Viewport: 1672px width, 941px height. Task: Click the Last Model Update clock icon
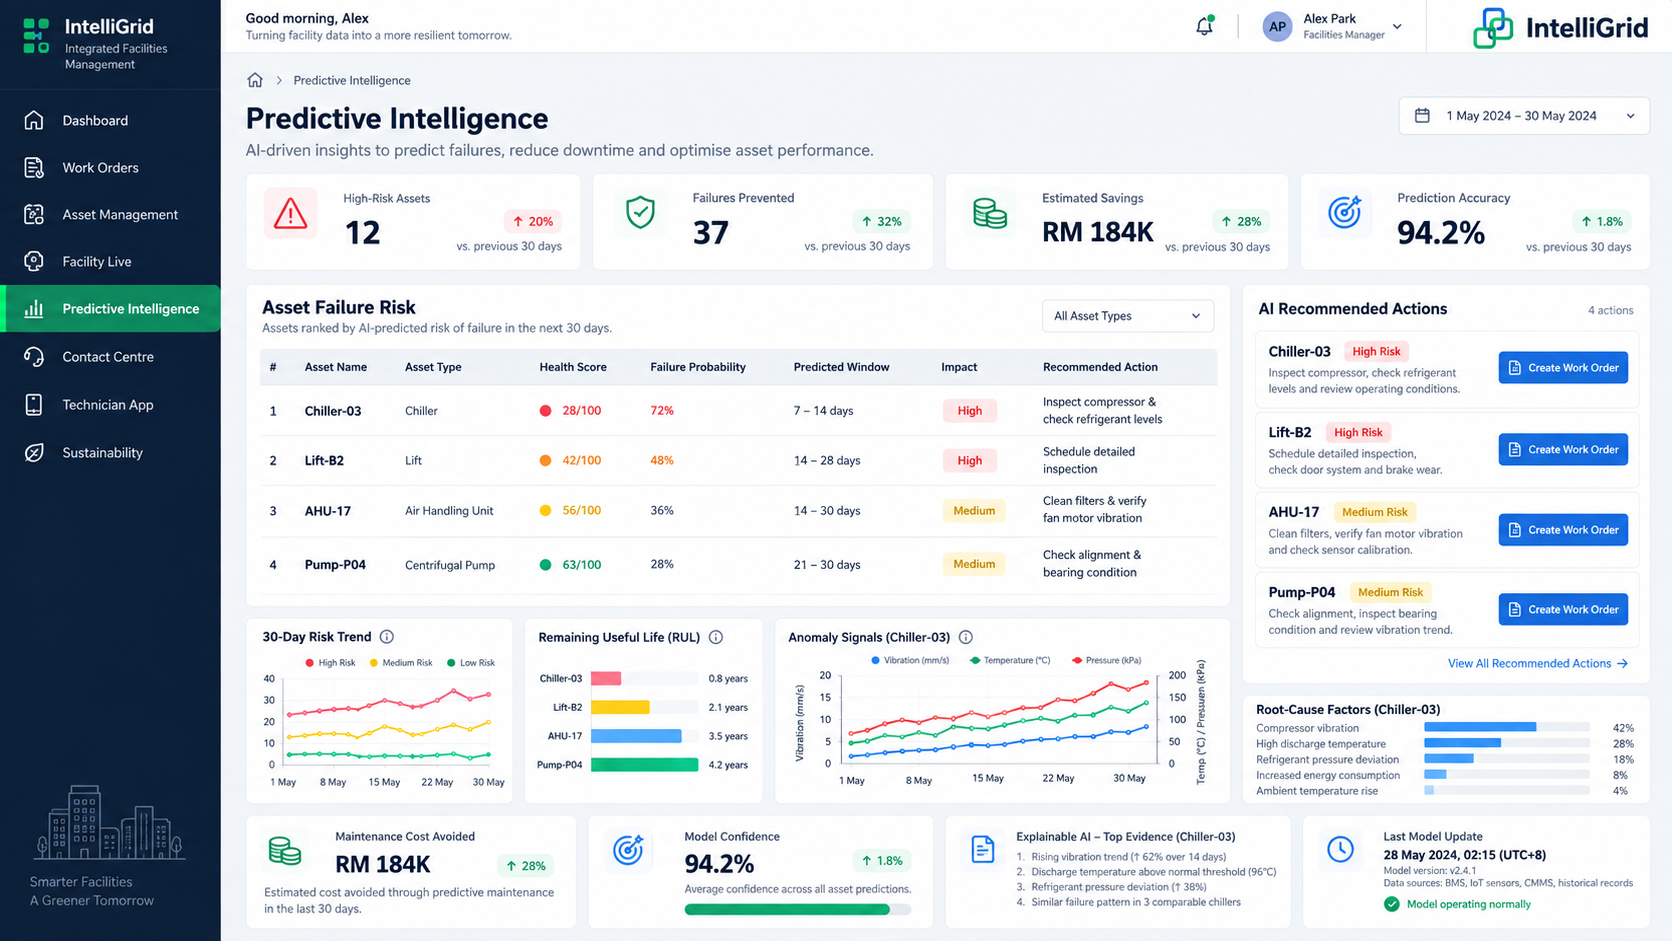pos(1340,850)
